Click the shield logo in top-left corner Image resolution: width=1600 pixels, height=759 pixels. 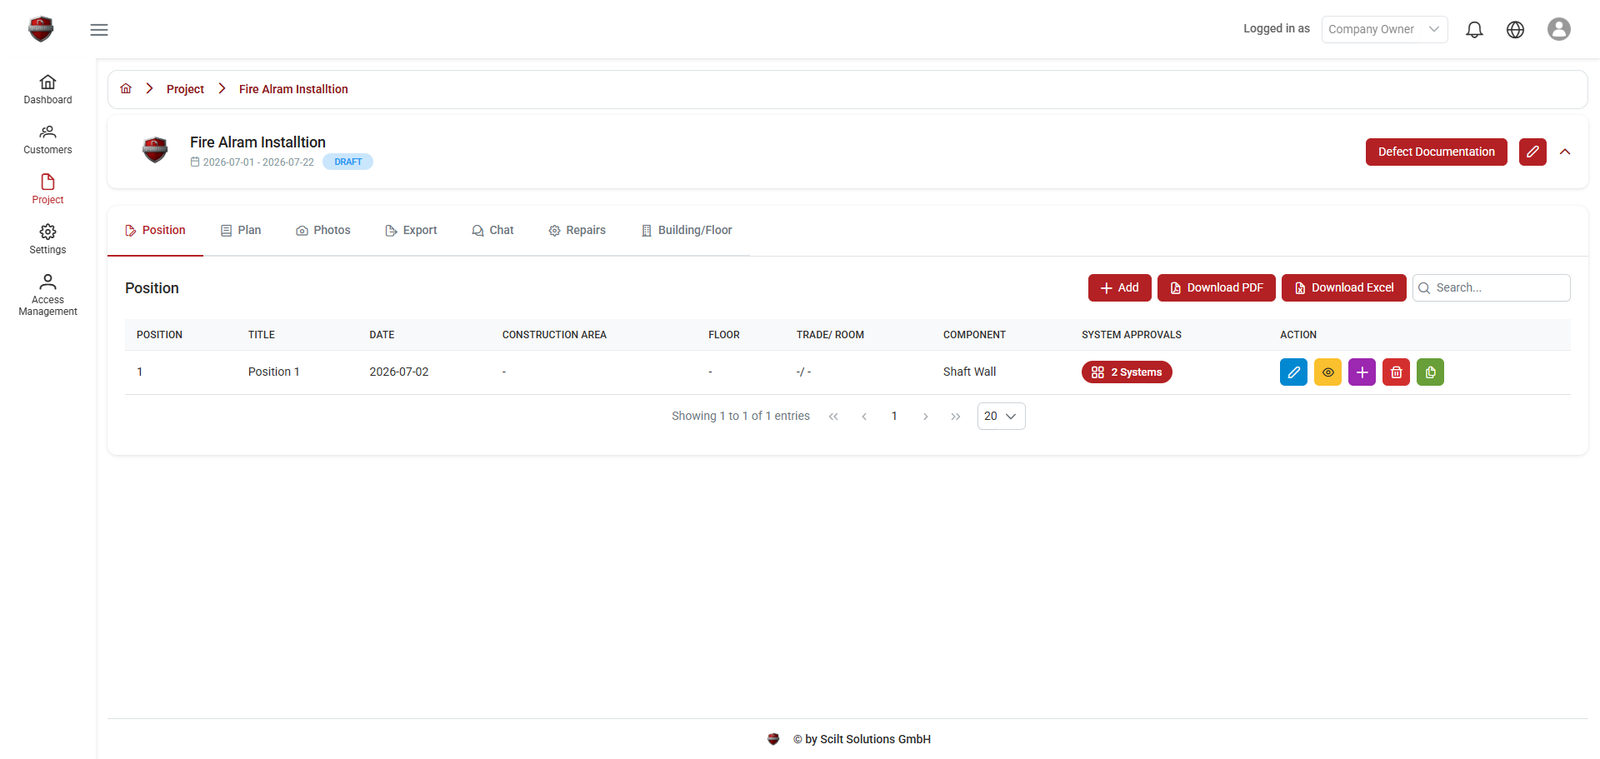41,29
